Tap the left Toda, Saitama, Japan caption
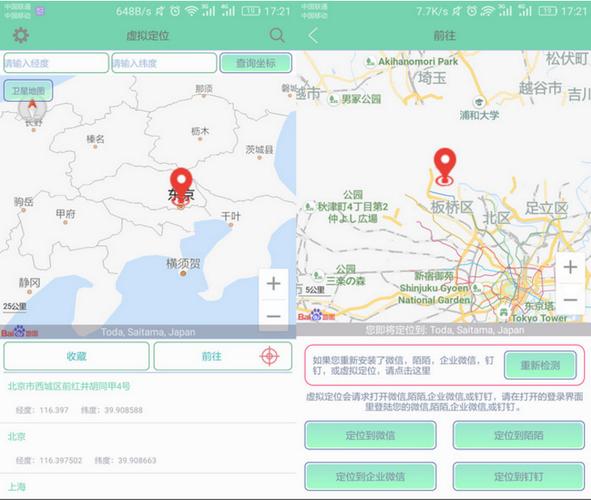Viewport: 591px width, 500px height. click(x=148, y=332)
